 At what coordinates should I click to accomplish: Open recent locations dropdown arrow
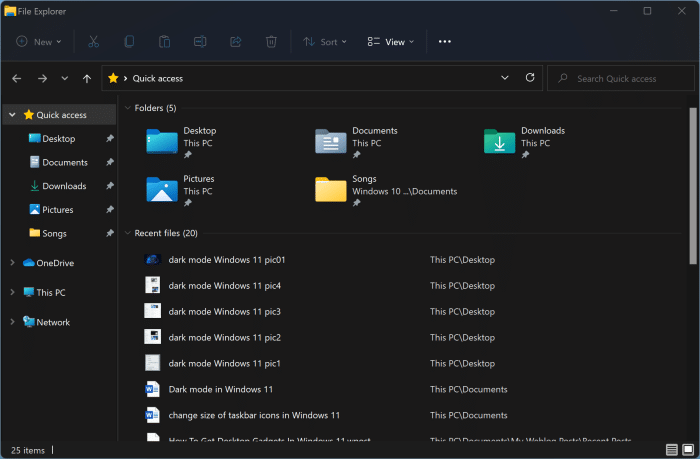(x=65, y=79)
